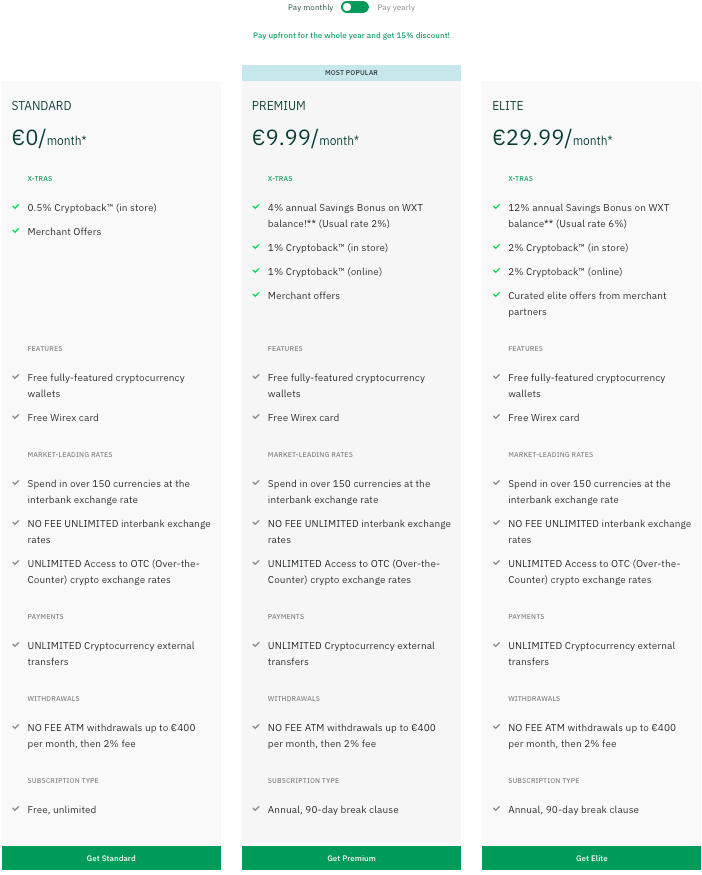Image resolution: width=702 pixels, height=875 pixels.
Task: Click the Get Elite button
Action: point(592,858)
